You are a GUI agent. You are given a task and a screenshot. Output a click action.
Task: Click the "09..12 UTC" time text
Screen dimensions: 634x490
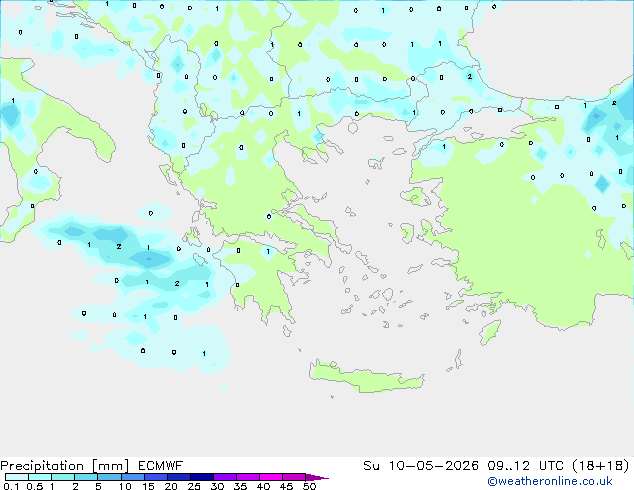pos(526,466)
